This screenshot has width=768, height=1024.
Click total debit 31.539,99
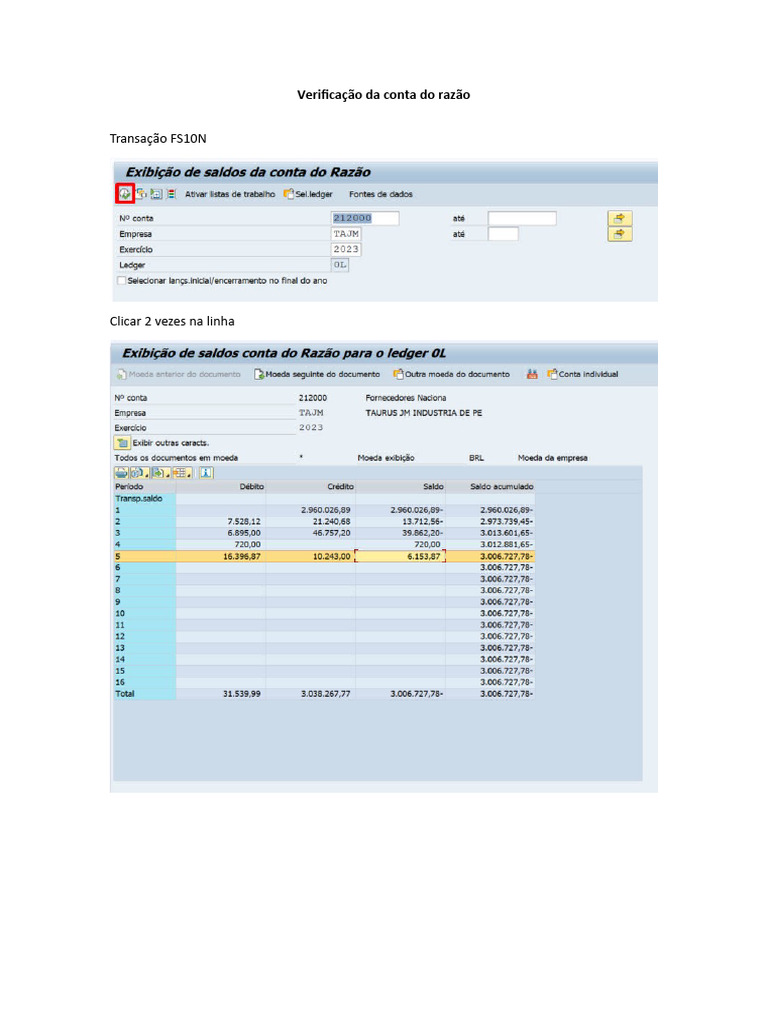[242, 694]
